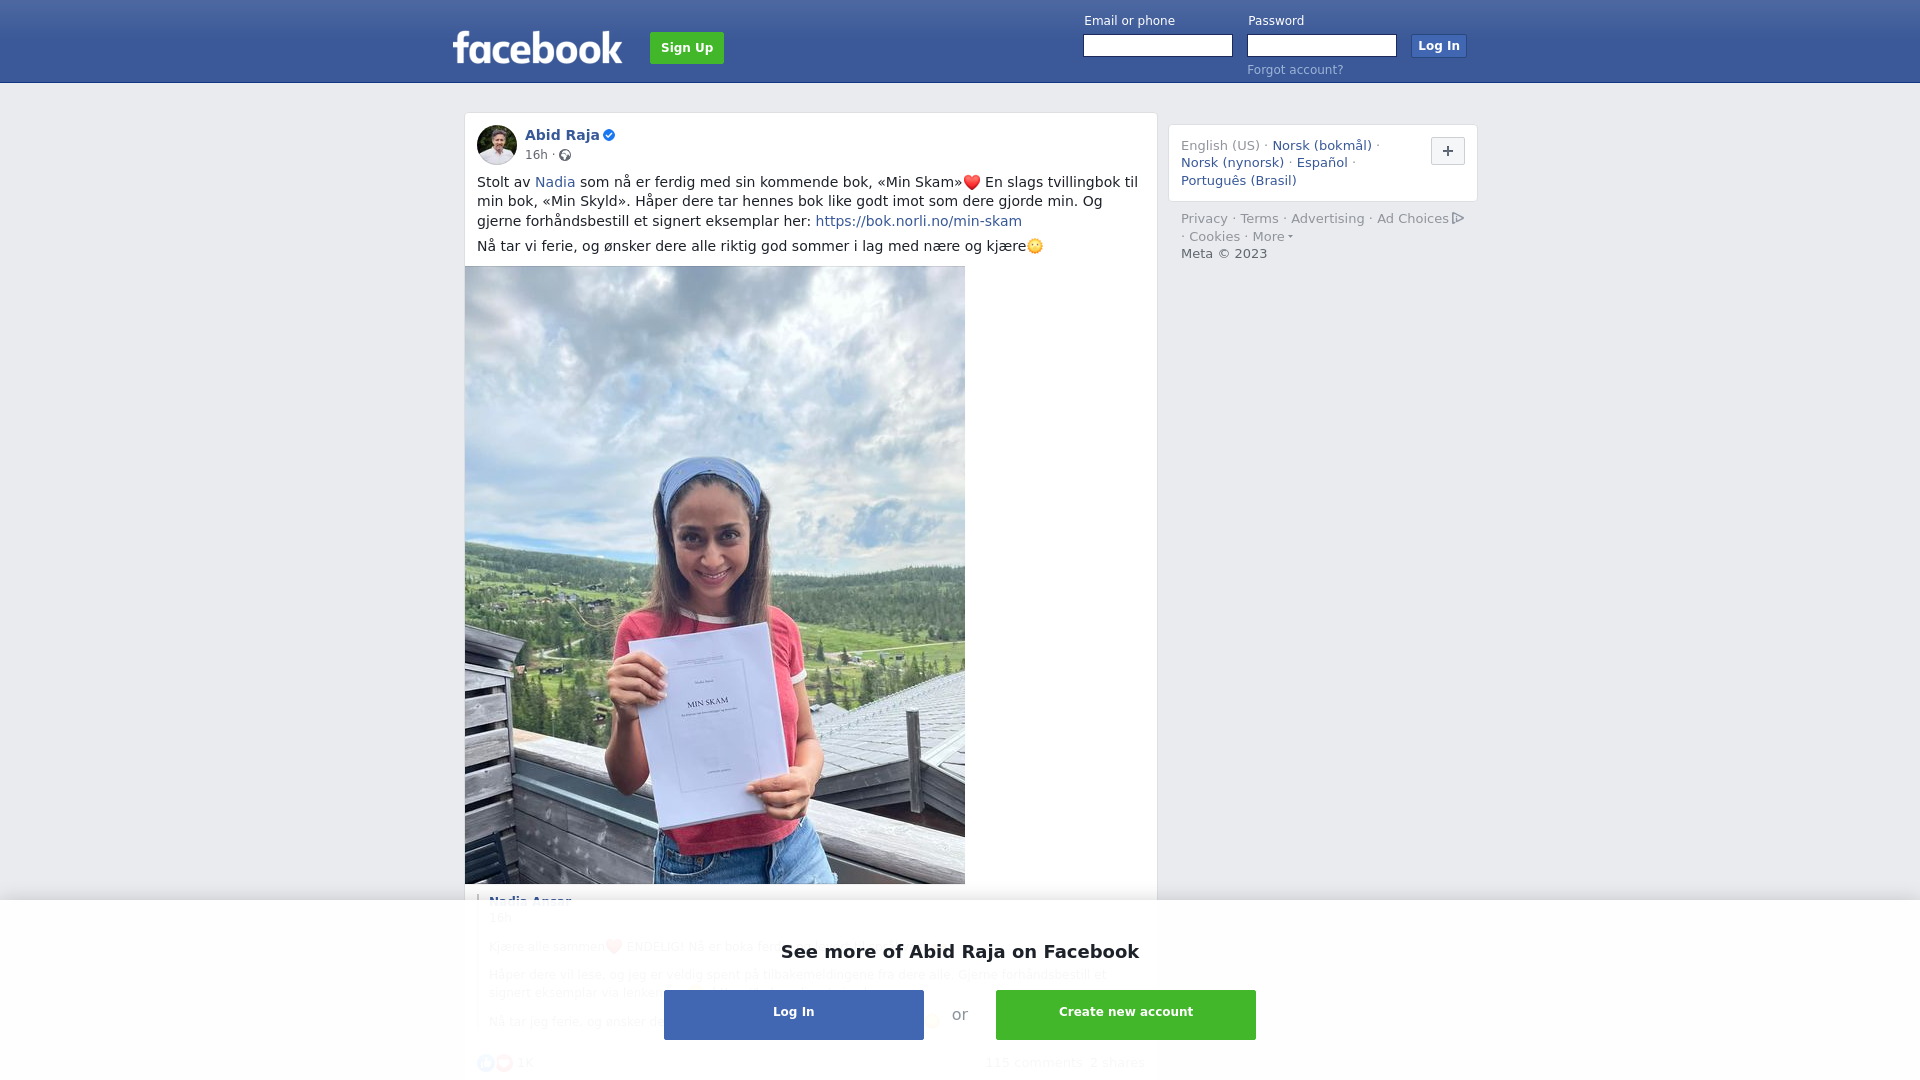Click the smiling emoji after 'kjære'
1920x1080 pixels.
[x=1035, y=246]
